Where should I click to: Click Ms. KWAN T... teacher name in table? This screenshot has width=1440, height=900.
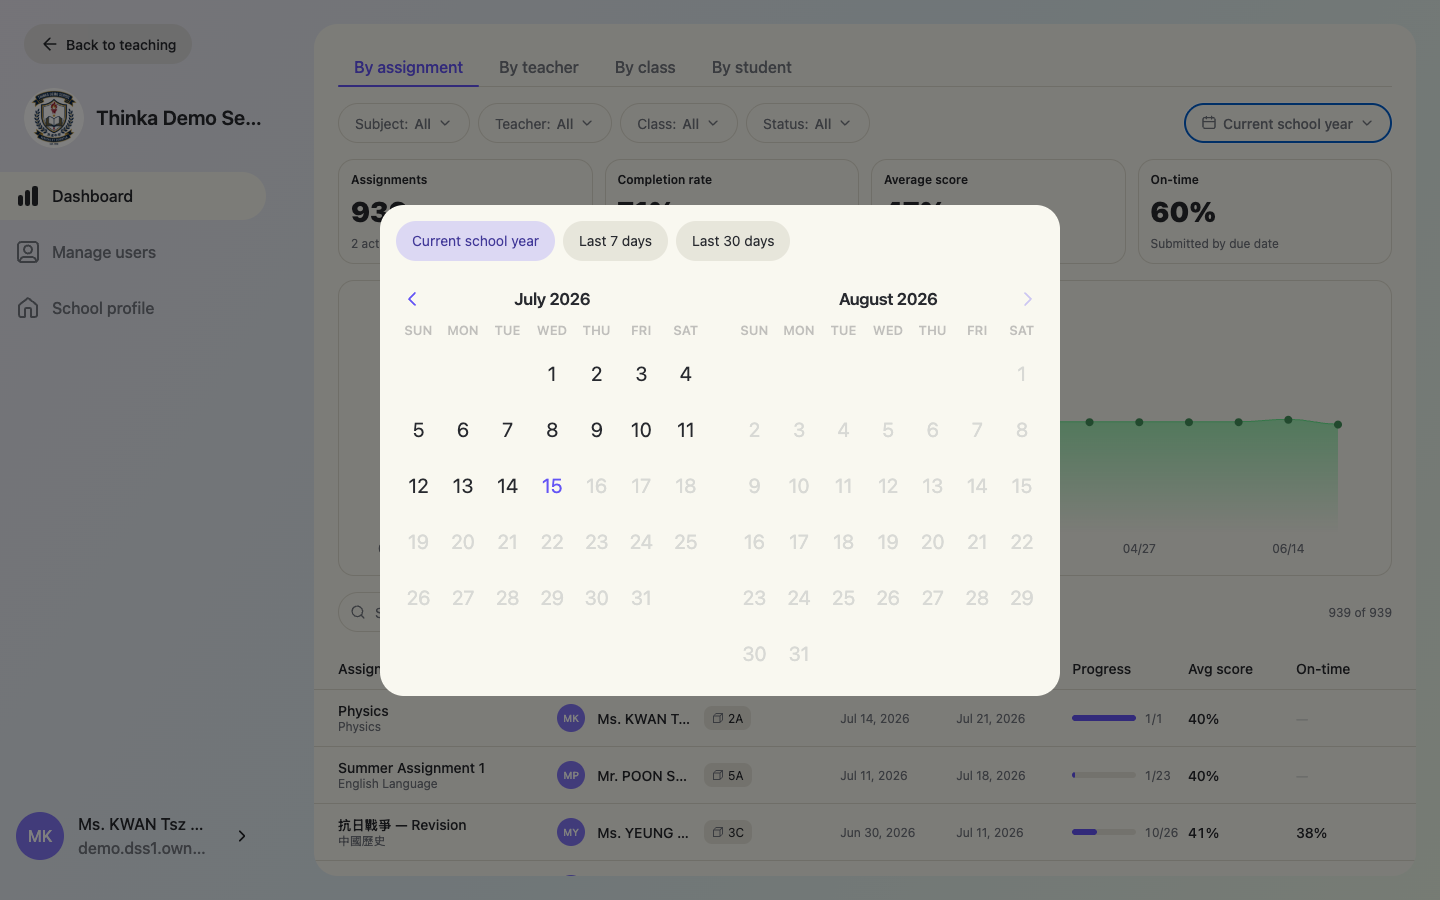(643, 718)
